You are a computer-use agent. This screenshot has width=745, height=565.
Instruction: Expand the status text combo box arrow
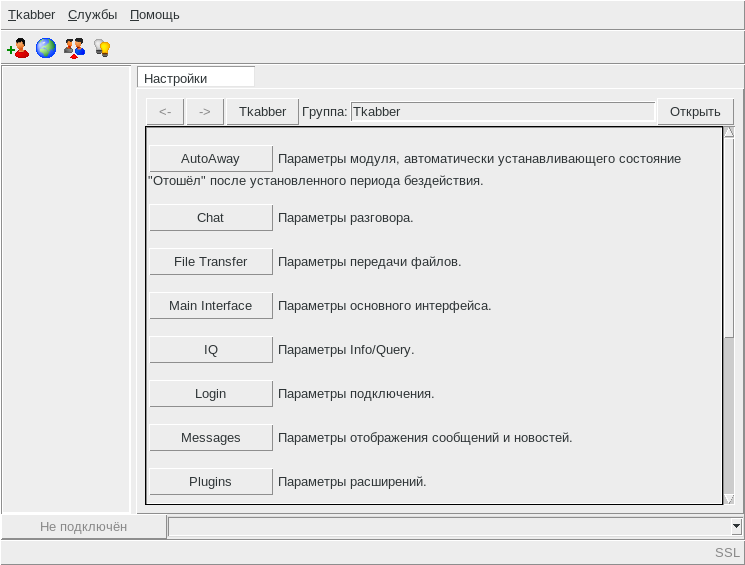[x=736, y=527]
